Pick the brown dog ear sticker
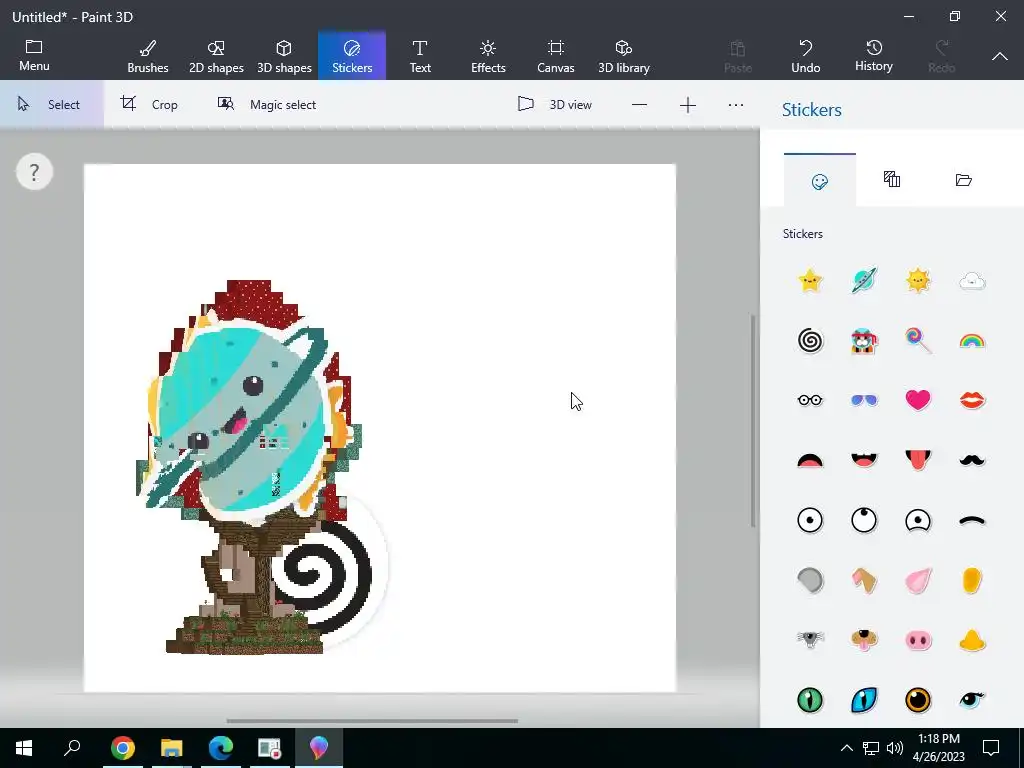This screenshot has width=1024, height=768. tap(864, 580)
